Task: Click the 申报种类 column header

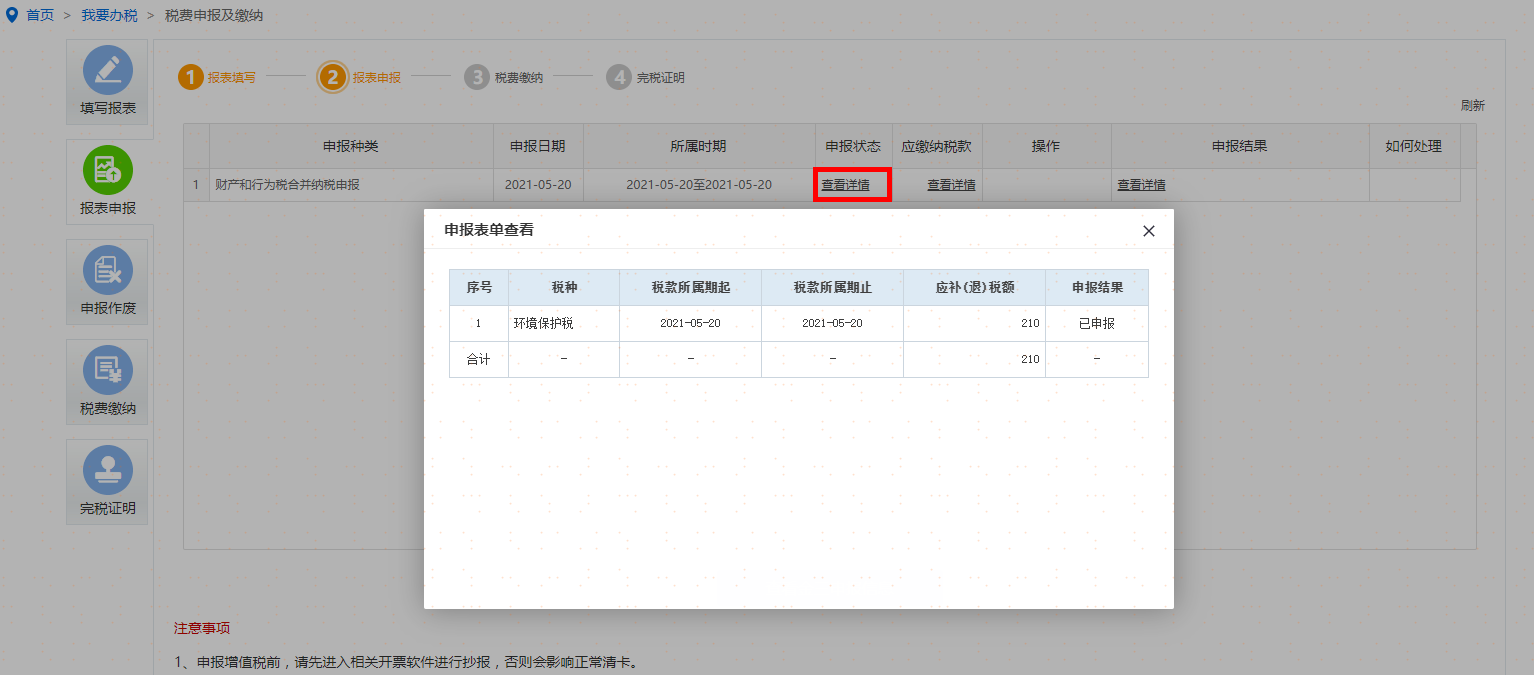Action: tap(351, 146)
